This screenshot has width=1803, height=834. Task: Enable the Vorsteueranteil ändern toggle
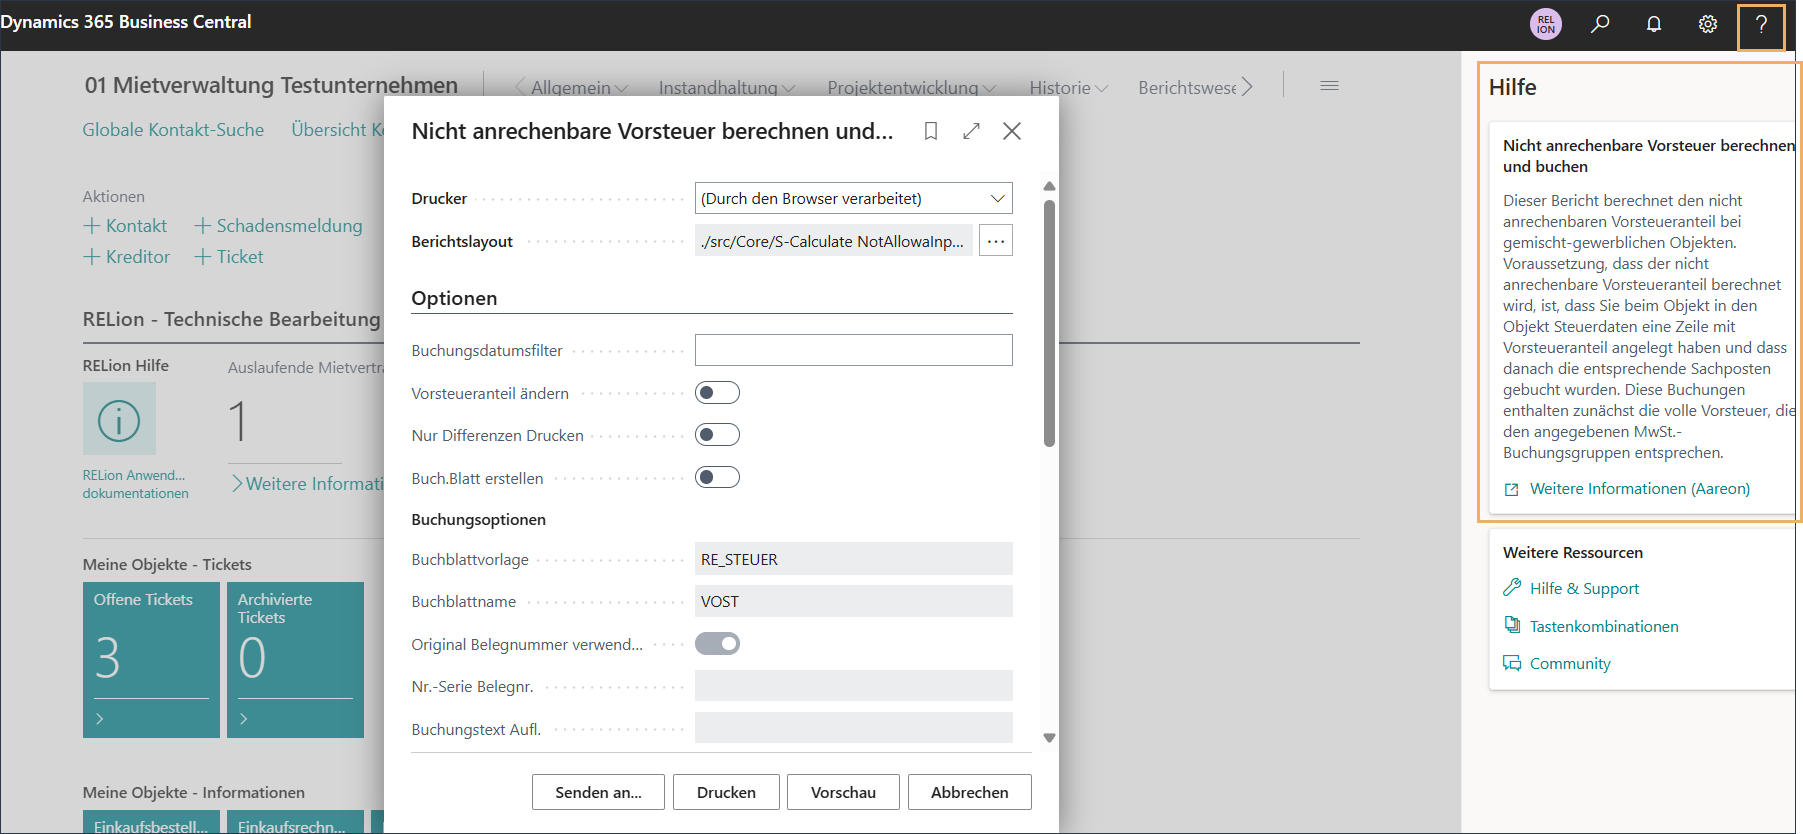coord(717,393)
